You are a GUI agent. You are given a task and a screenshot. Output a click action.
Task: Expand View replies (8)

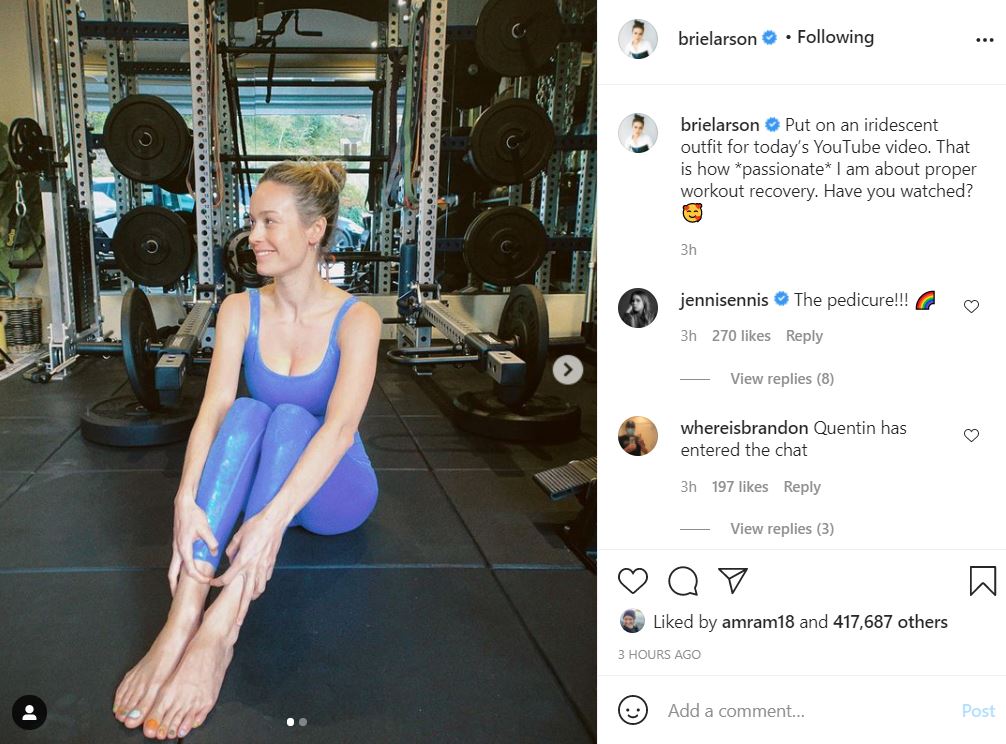click(x=781, y=379)
